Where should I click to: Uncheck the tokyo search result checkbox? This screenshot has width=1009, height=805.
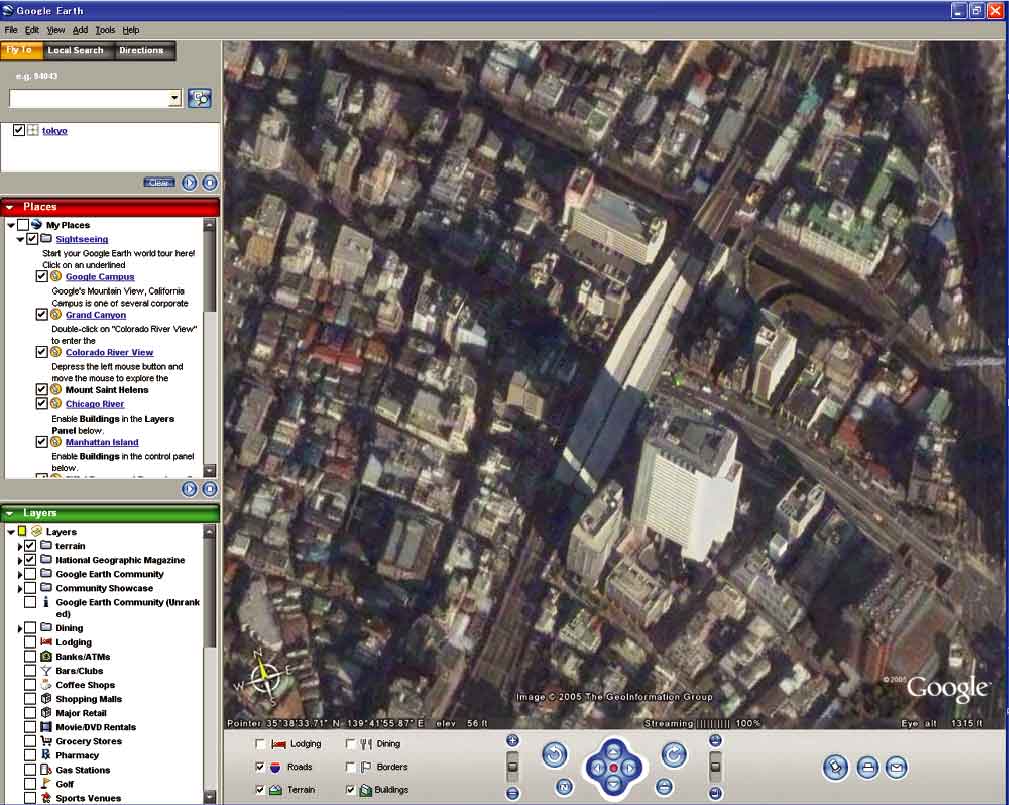[19, 130]
